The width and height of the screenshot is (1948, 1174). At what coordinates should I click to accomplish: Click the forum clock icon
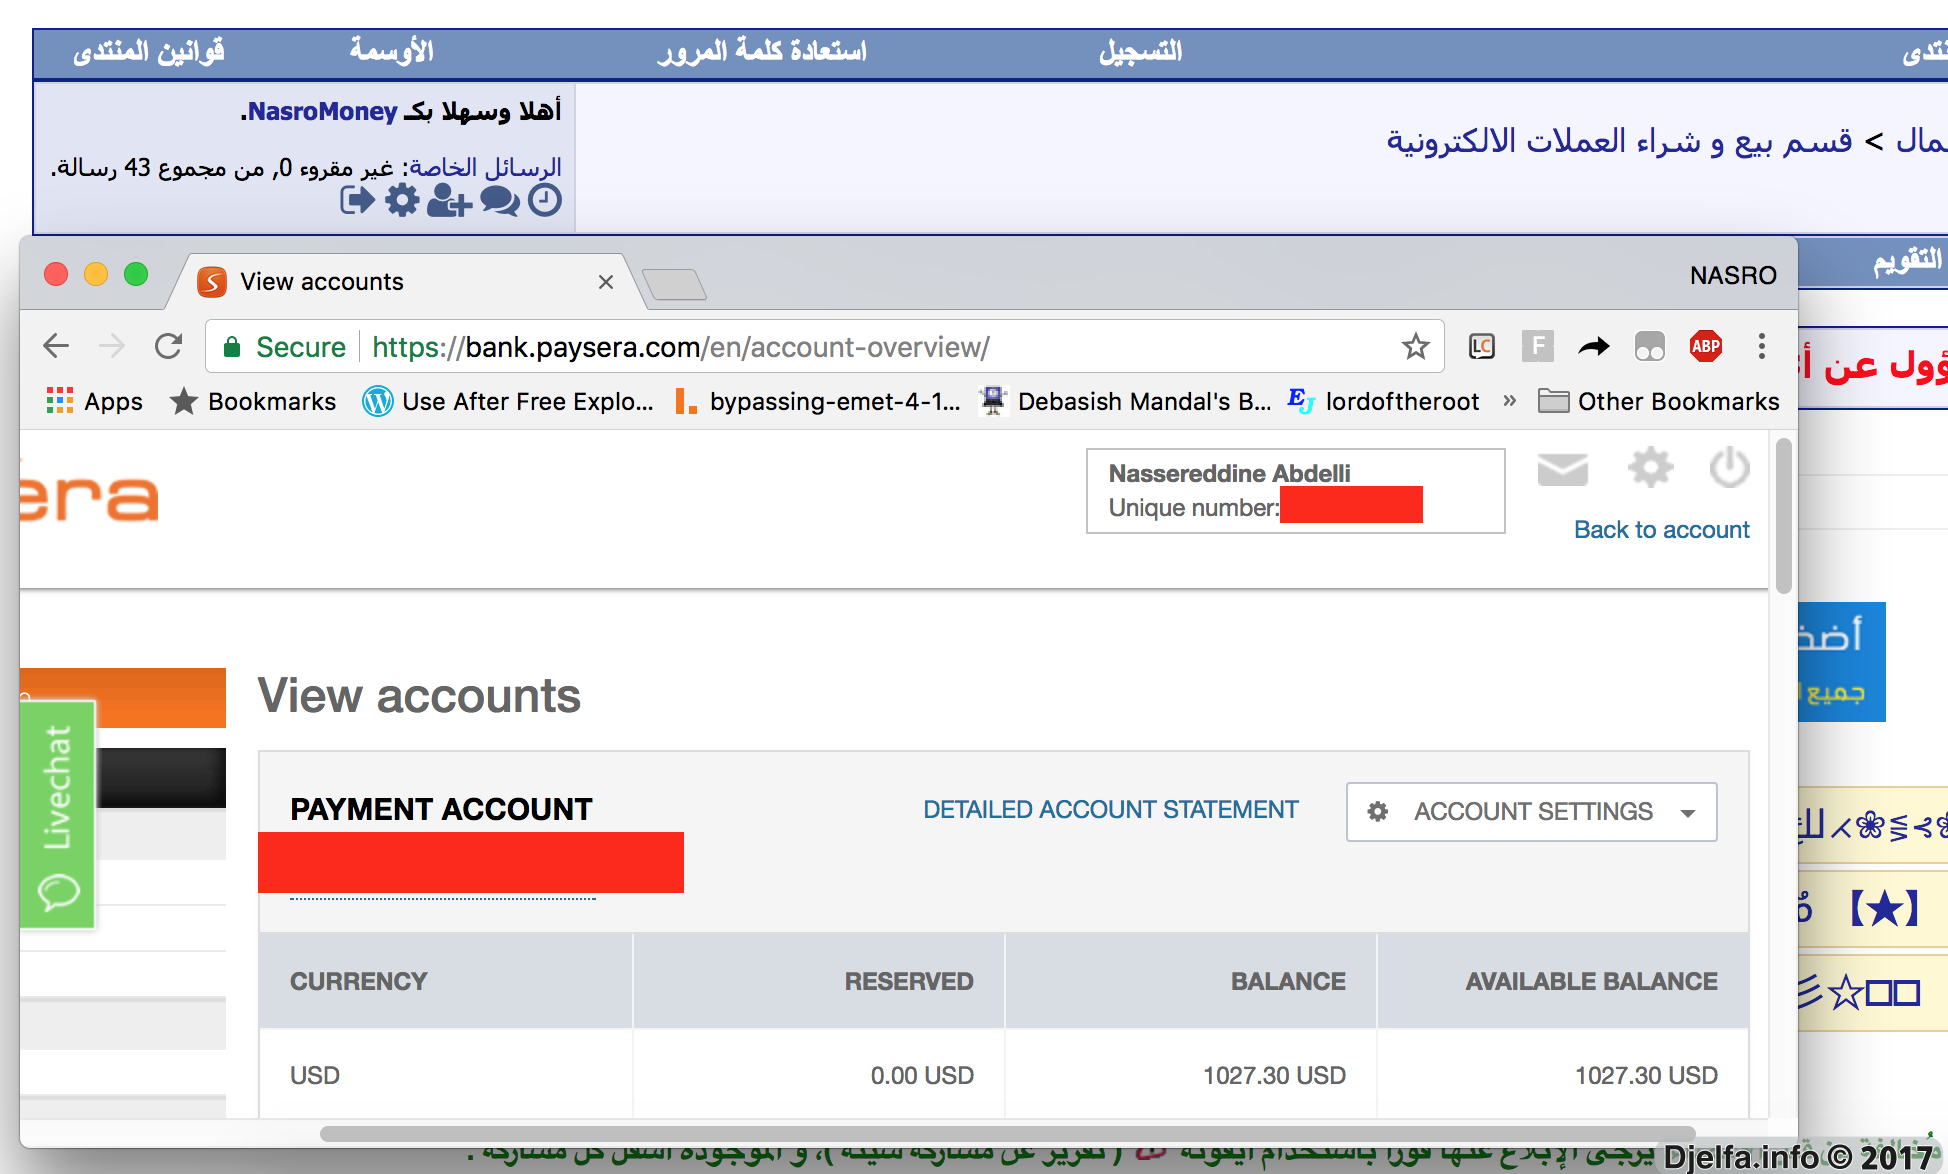click(x=544, y=200)
